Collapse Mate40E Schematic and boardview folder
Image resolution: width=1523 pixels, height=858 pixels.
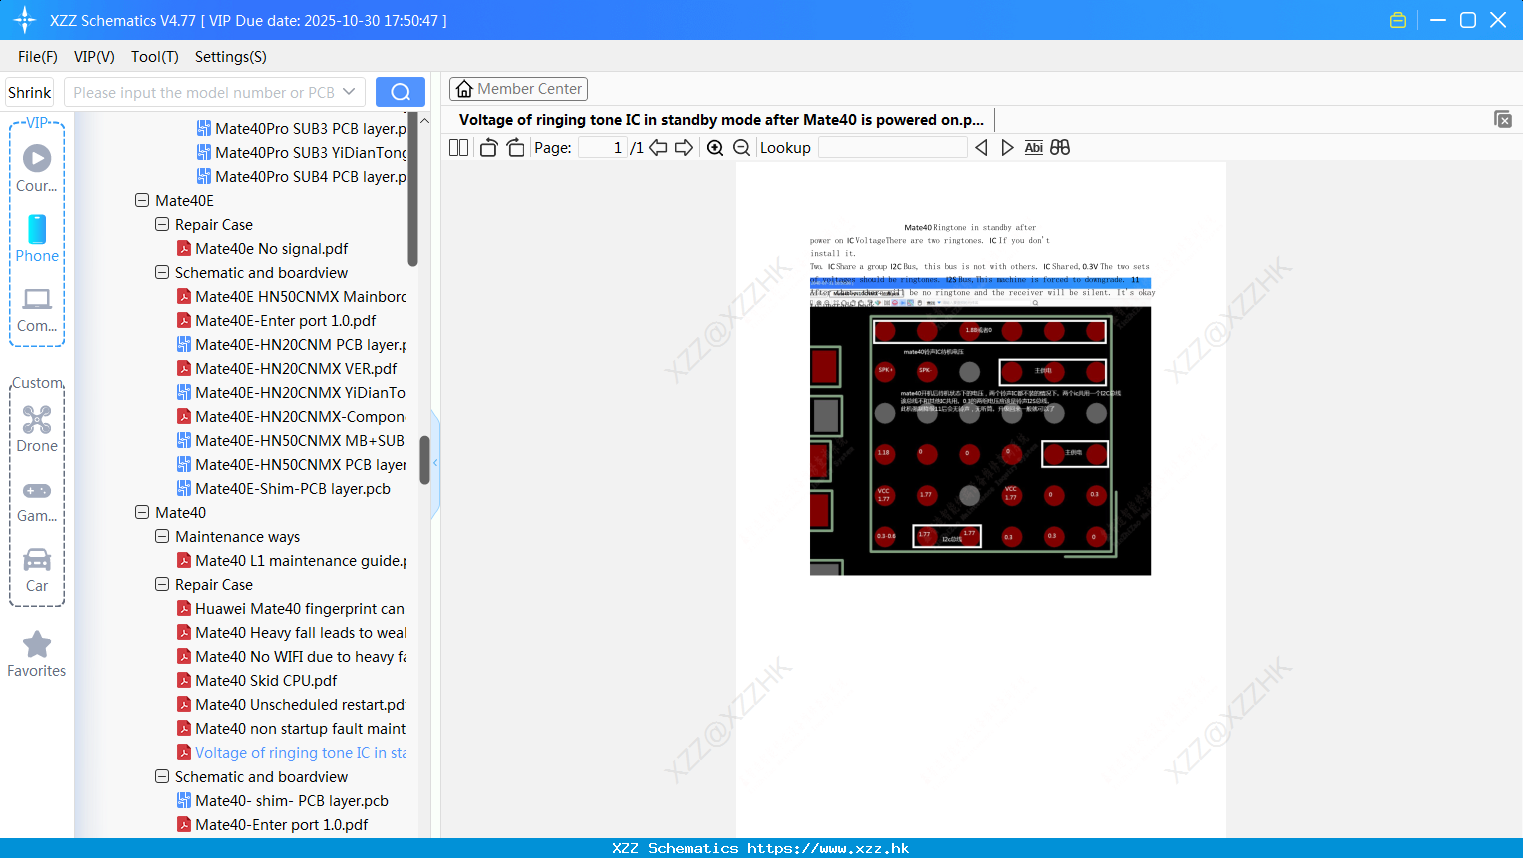pos(162,272)
